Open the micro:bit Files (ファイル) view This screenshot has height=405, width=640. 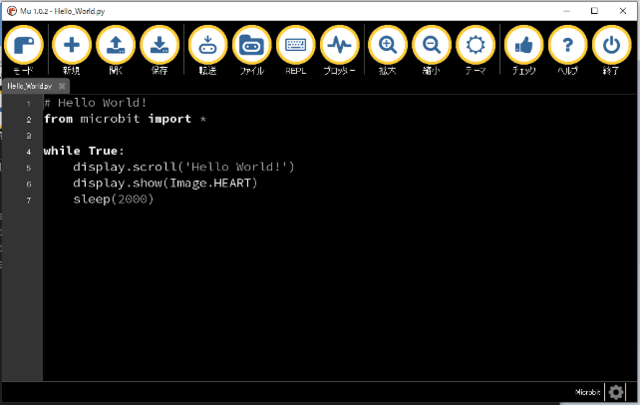[x=252, y=46]
